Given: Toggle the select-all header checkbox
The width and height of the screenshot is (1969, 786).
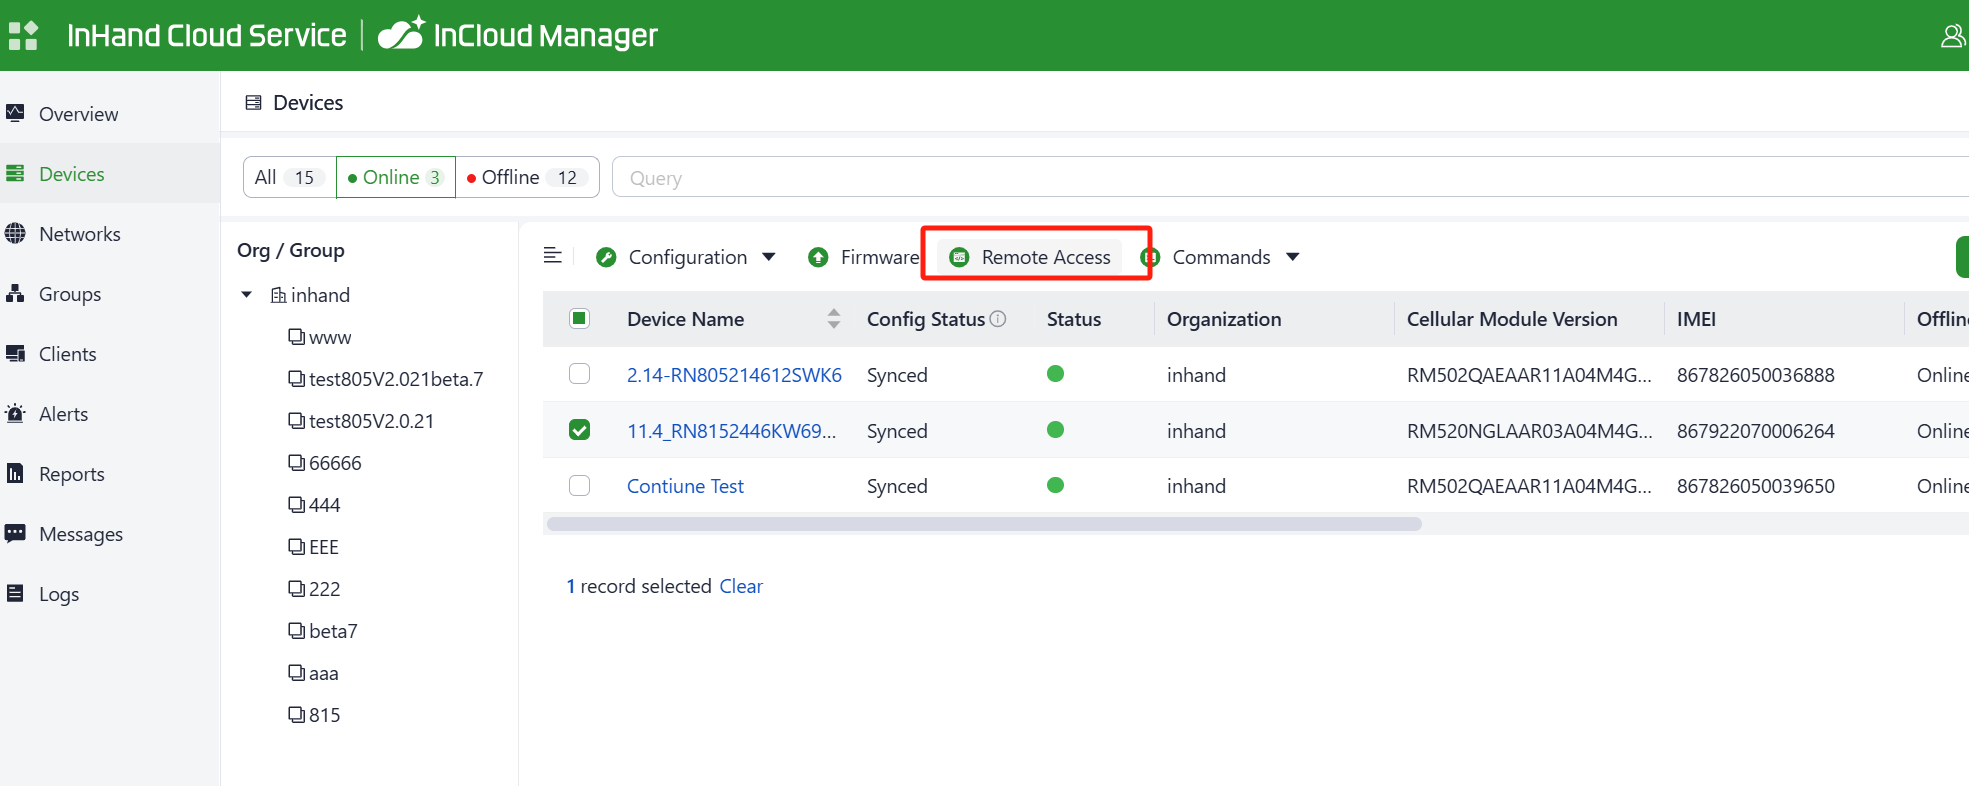Looking at the screenshot, I should (579, 319).
